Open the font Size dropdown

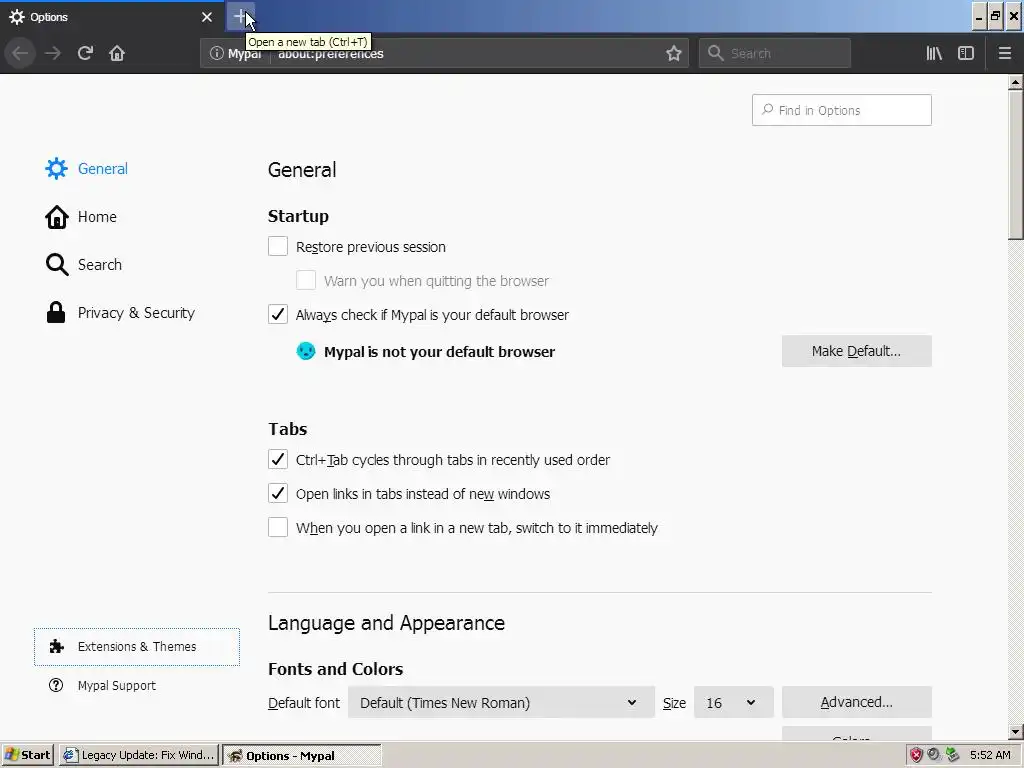coord(733,702)
